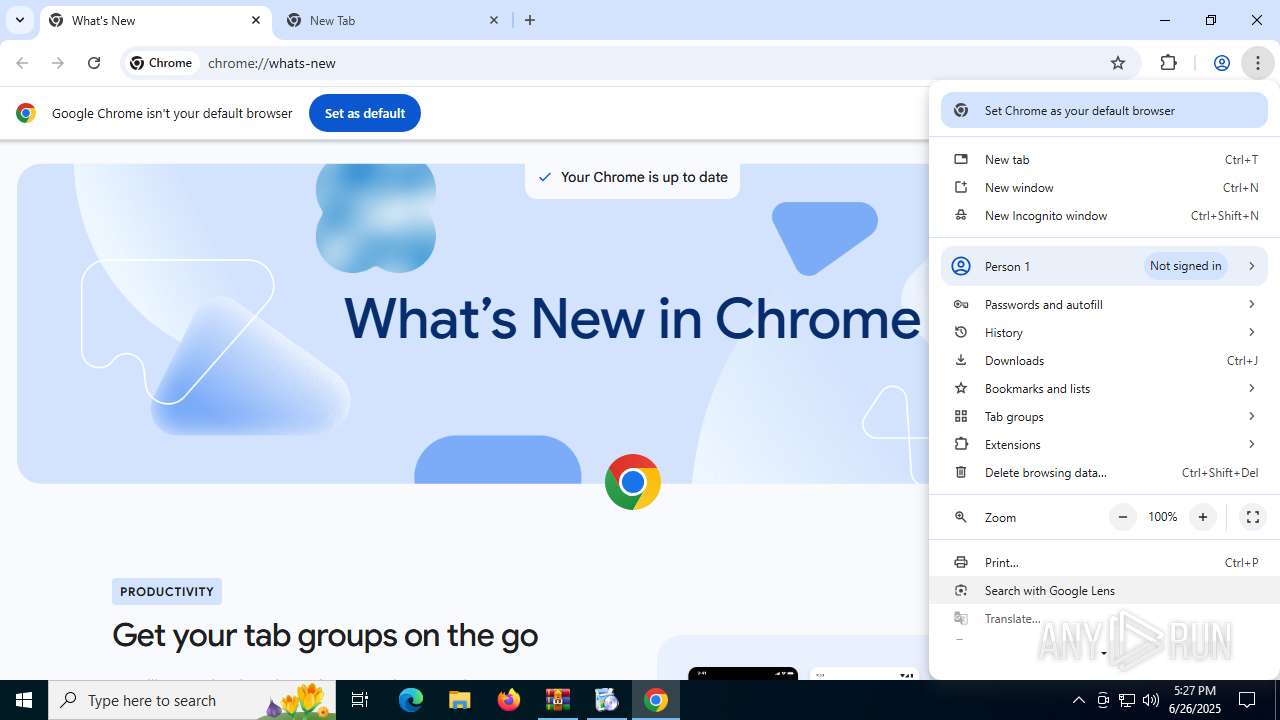1280x720 pixels.
Task: Click the Print printer icon
Action: point(961,563)
